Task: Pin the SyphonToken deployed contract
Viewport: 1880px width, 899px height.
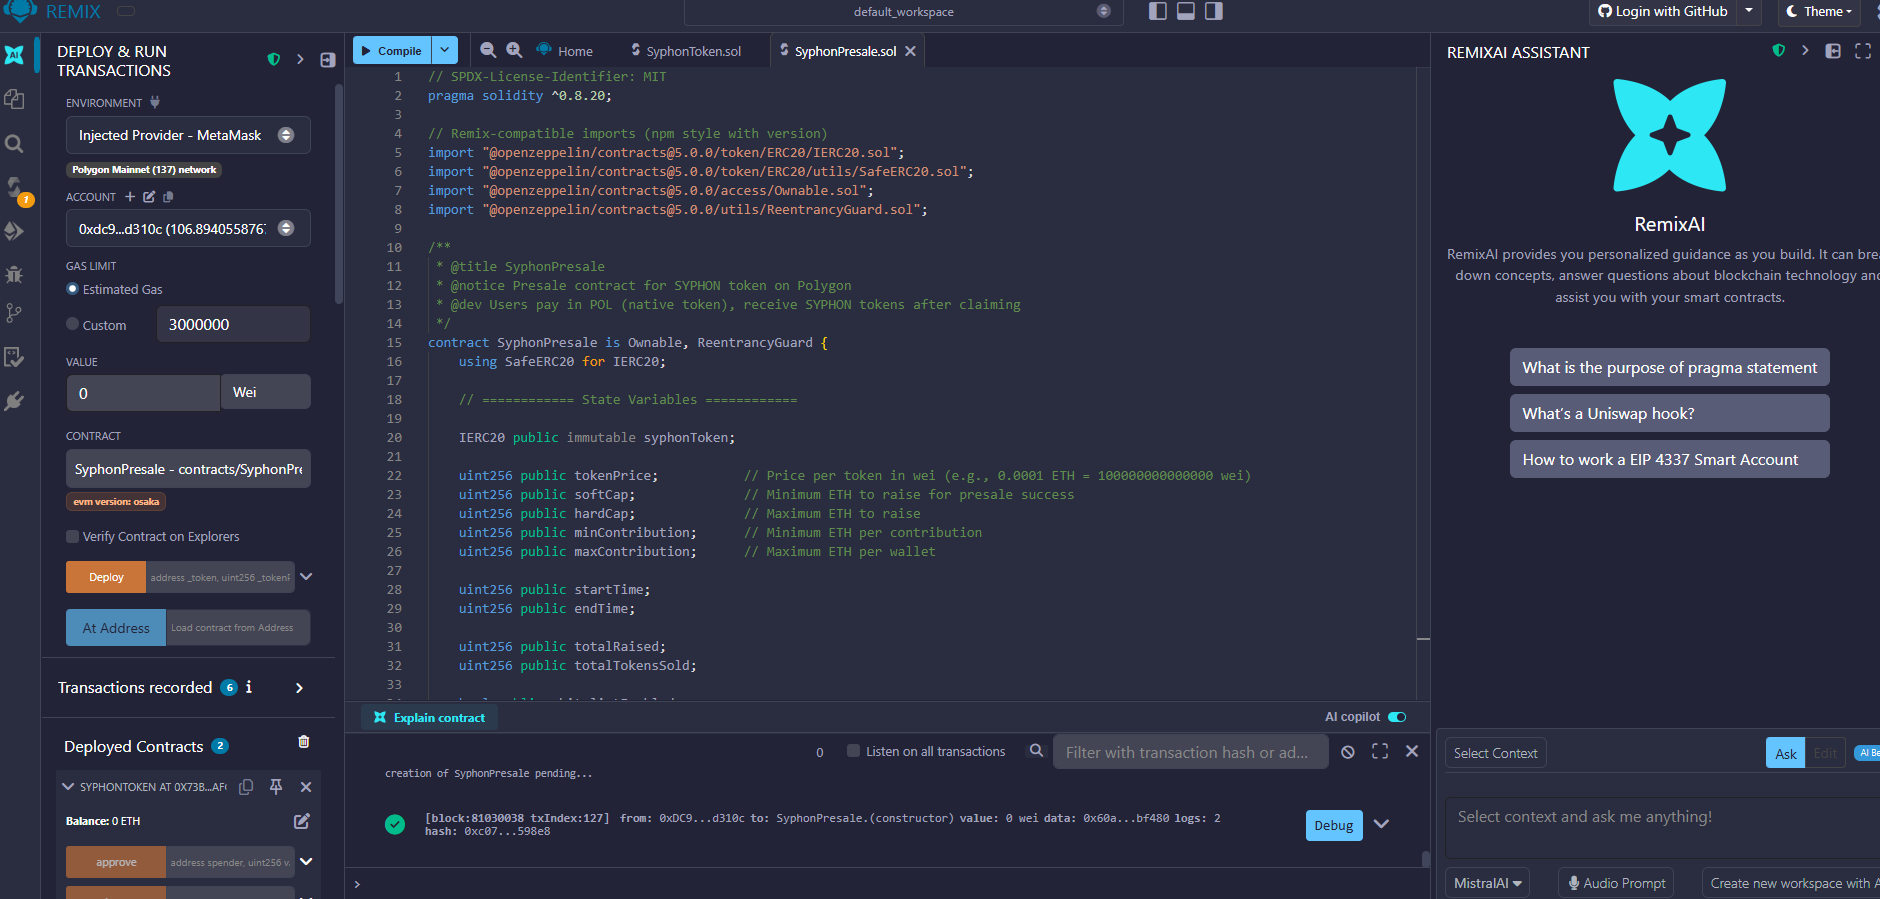Action: point(276,787)
